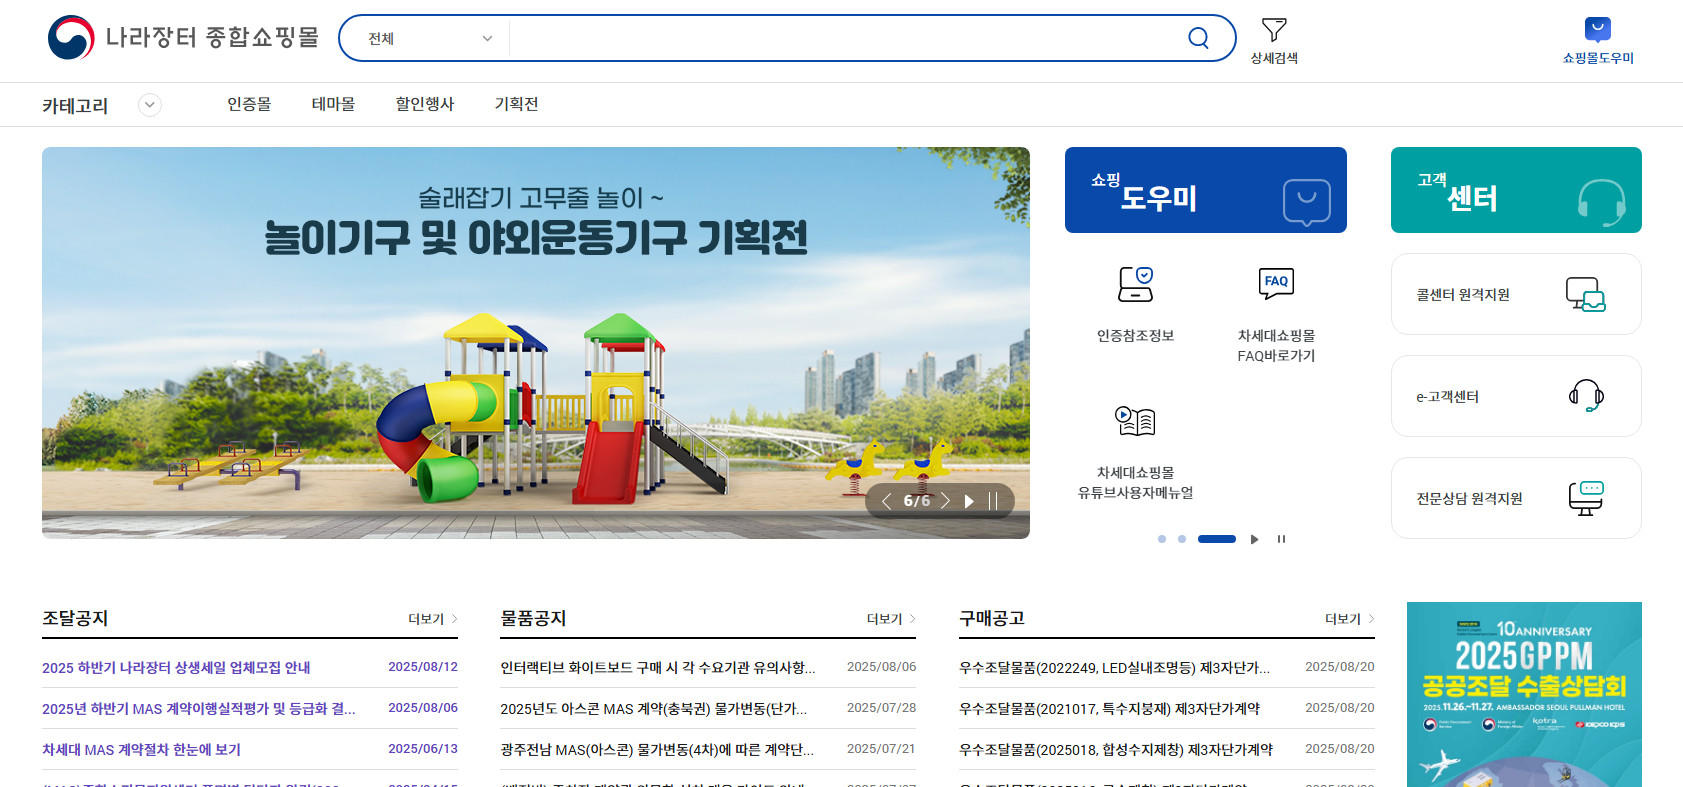The image size is (1683, 787).
Task: Open notice 2025 하반기 나라장터 상생세일 업체모집 안내
Action: click(176, 668)
